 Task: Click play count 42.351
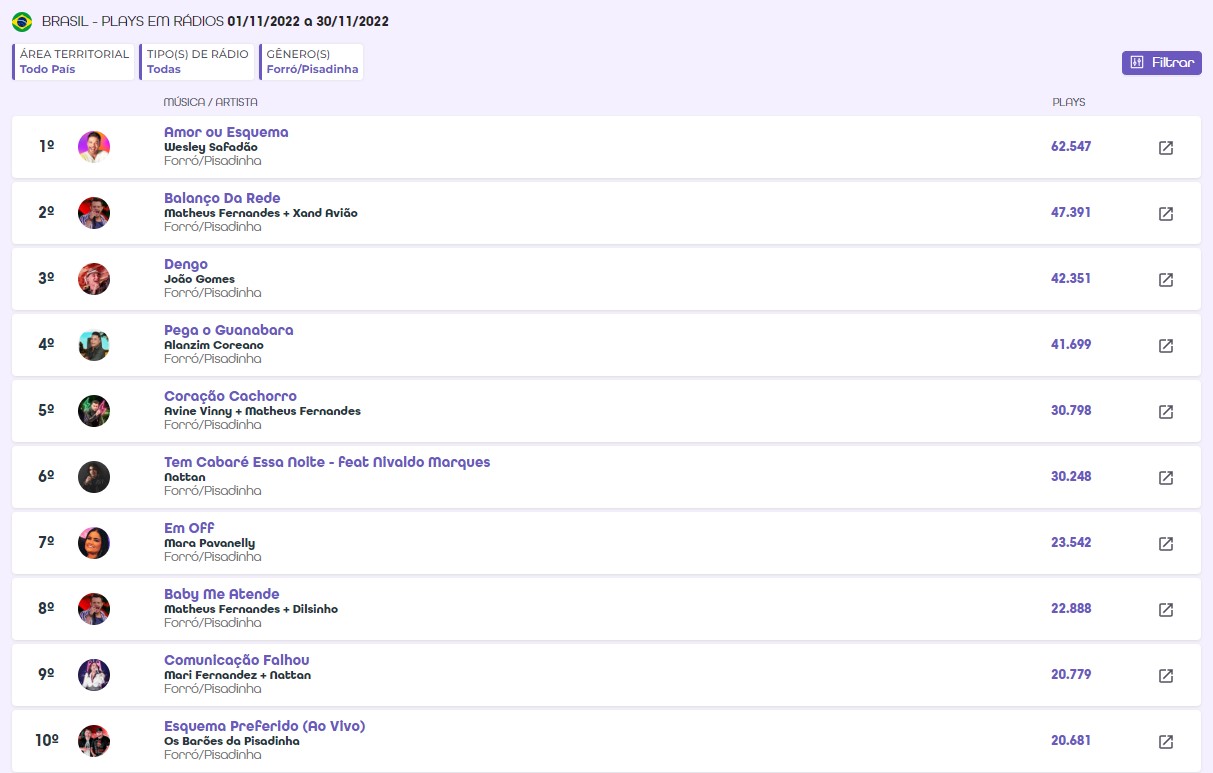click(x=1071, y=279)
